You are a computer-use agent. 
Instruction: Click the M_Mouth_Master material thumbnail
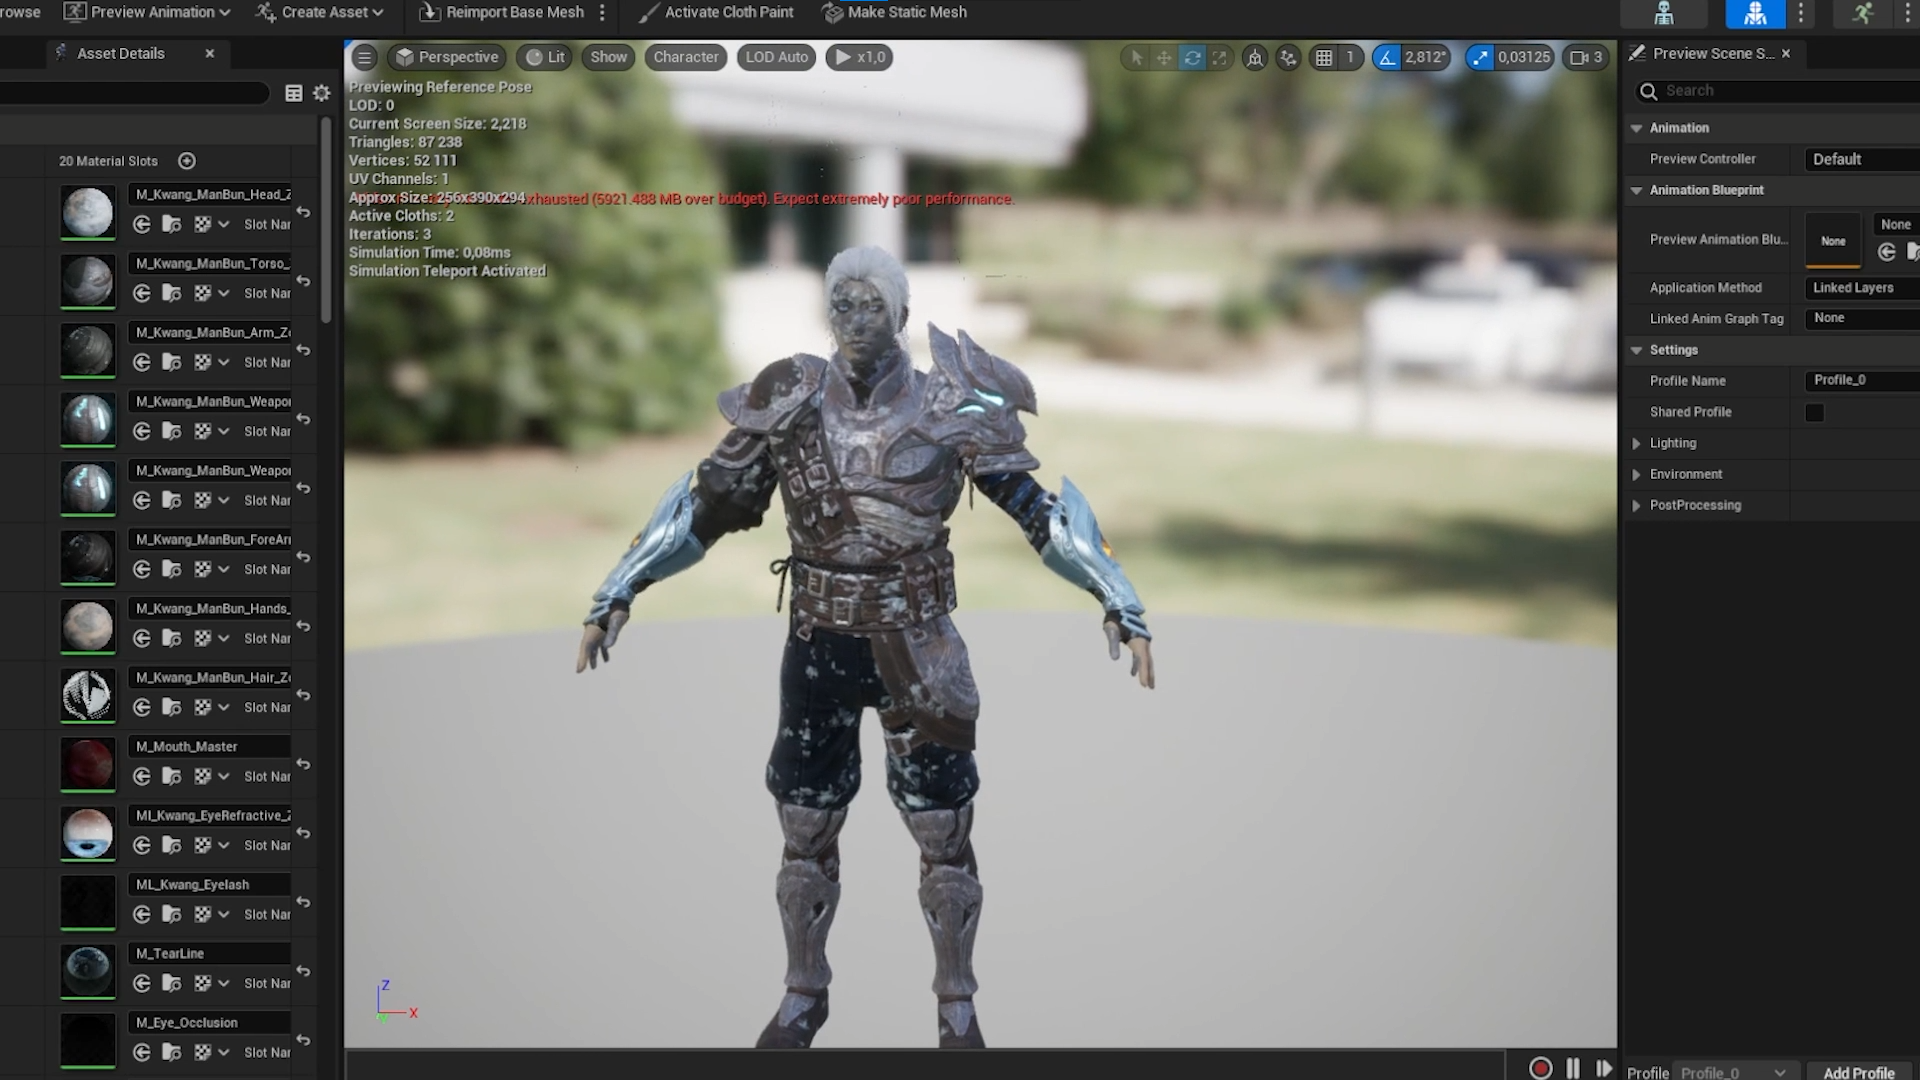click(x=88, y=764)
